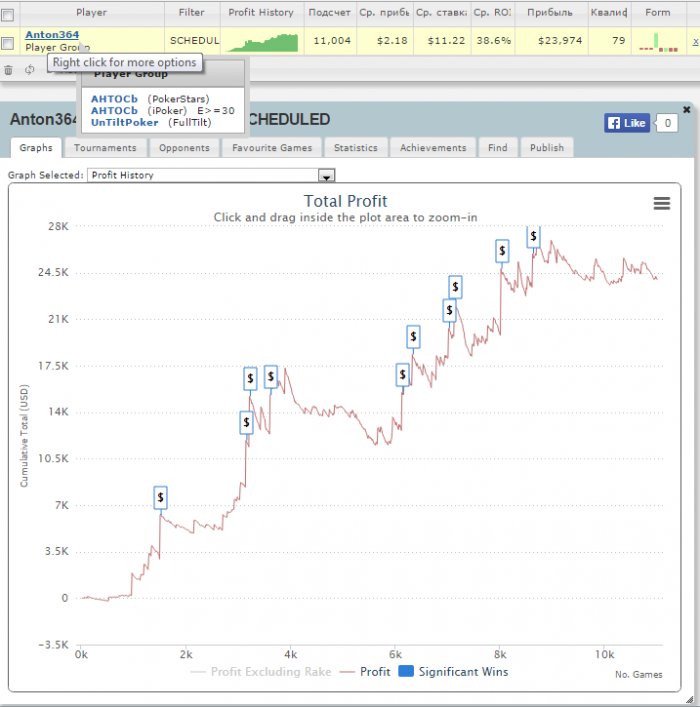
Task: Click the topmost $ marker near 28K
Action: [534, 236]
